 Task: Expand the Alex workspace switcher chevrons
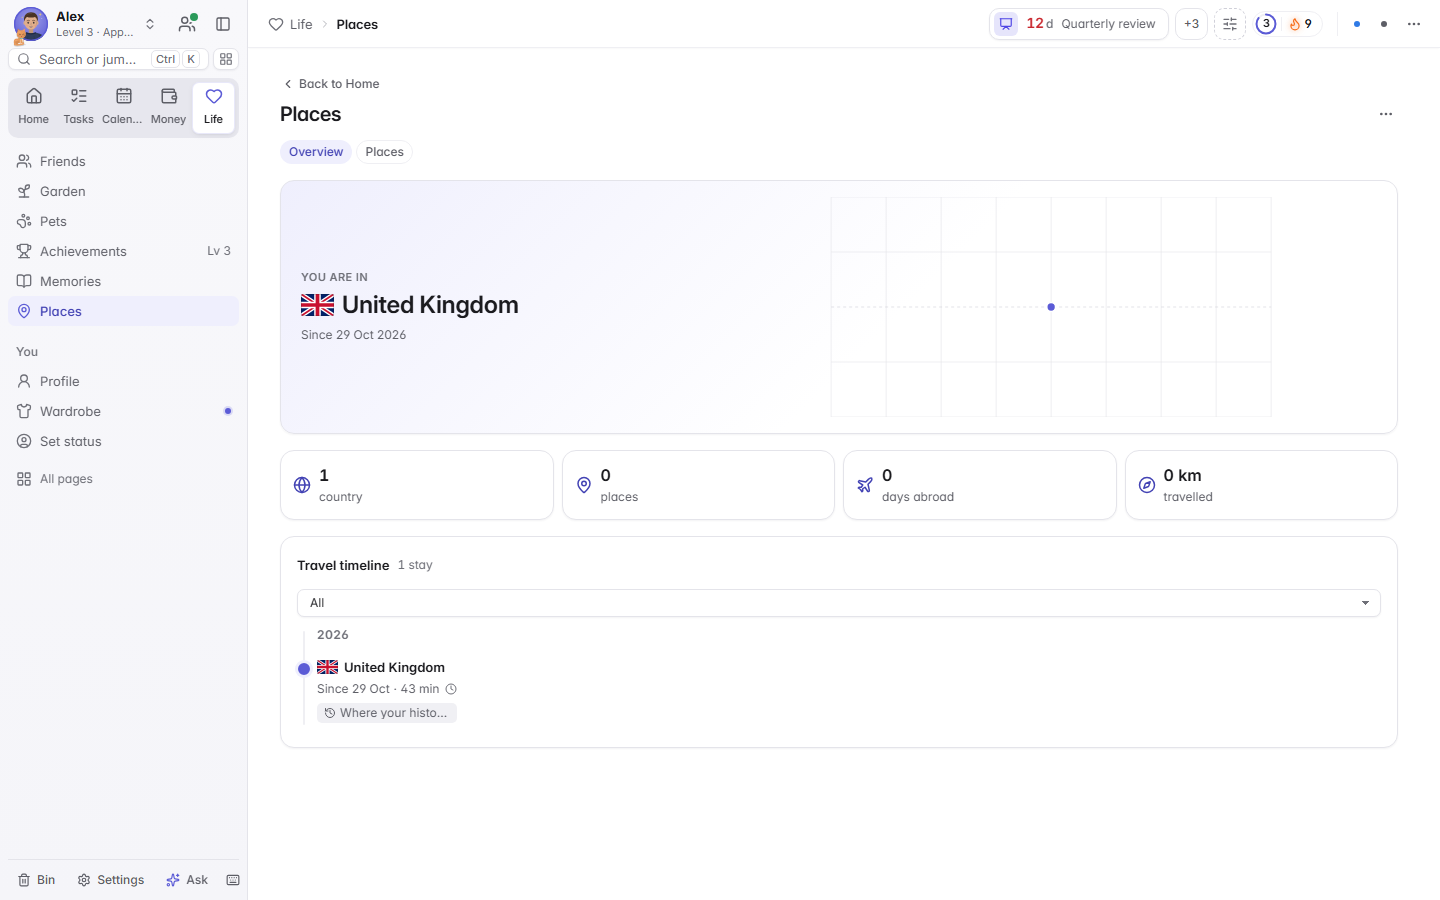(x=150, y=24)
